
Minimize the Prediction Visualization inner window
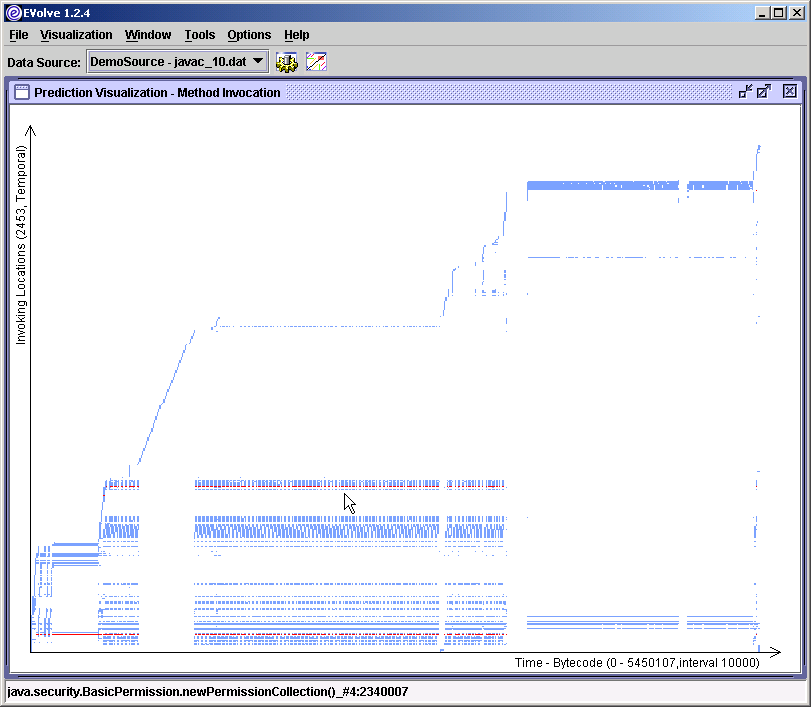click(745, 92)
